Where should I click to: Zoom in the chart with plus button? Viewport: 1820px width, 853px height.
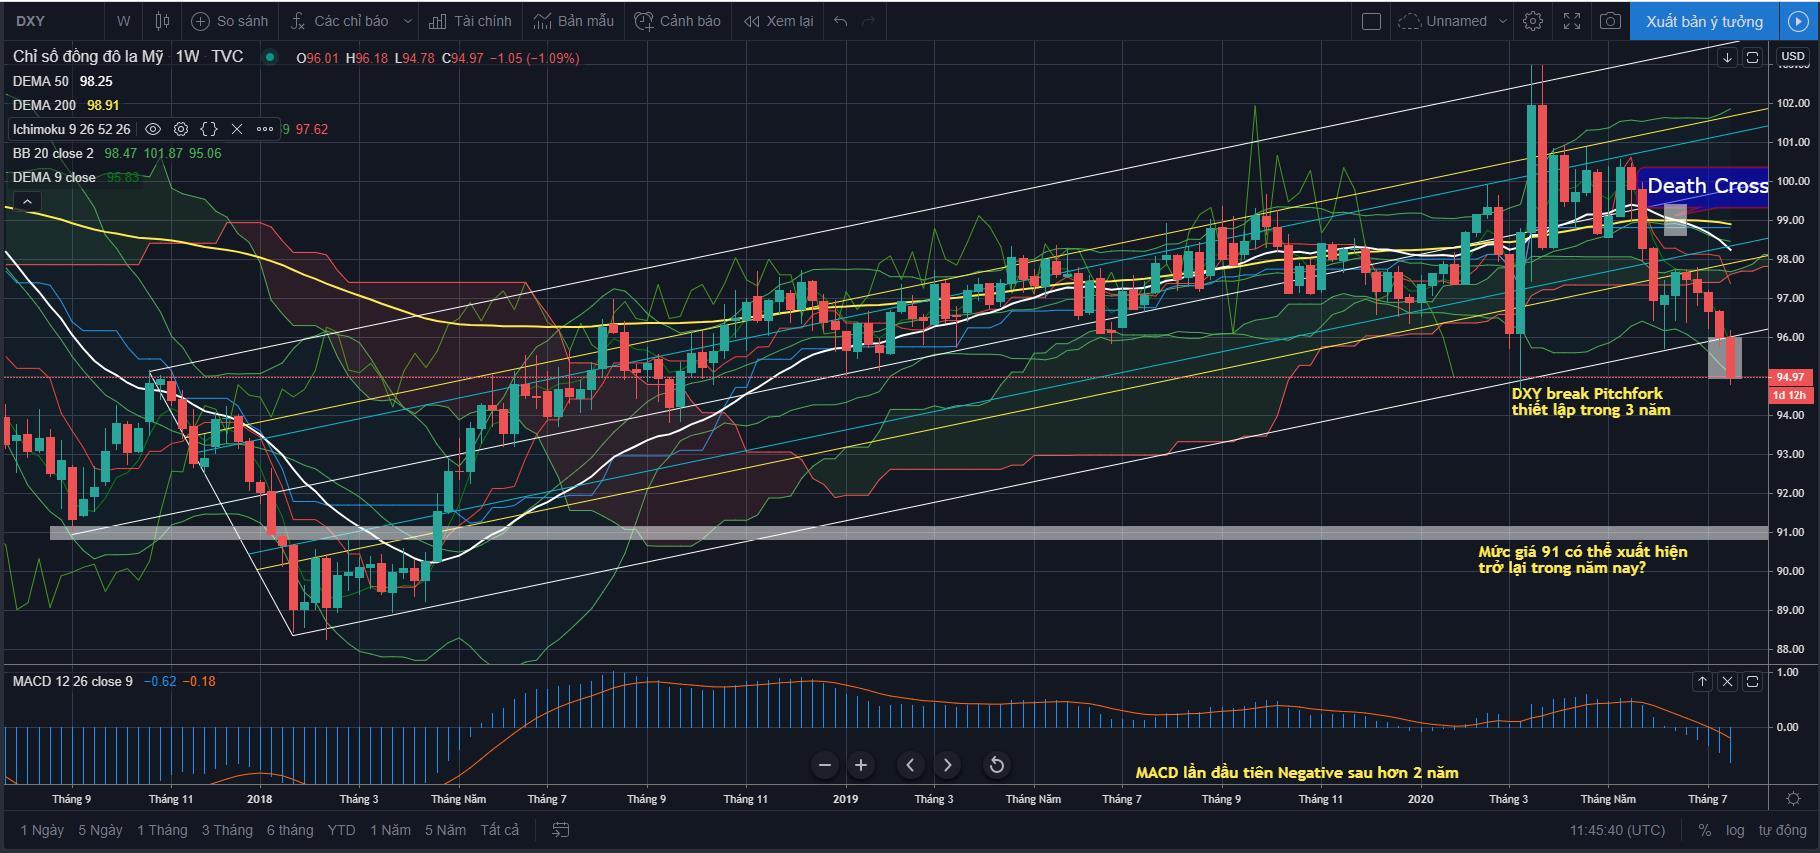(x=861, y=765)
